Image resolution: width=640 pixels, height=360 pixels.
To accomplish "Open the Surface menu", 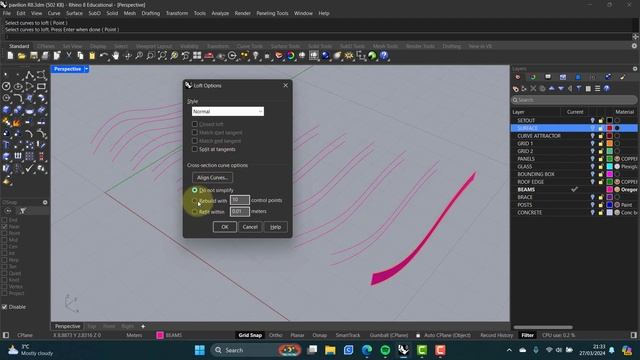I will 74,13.
